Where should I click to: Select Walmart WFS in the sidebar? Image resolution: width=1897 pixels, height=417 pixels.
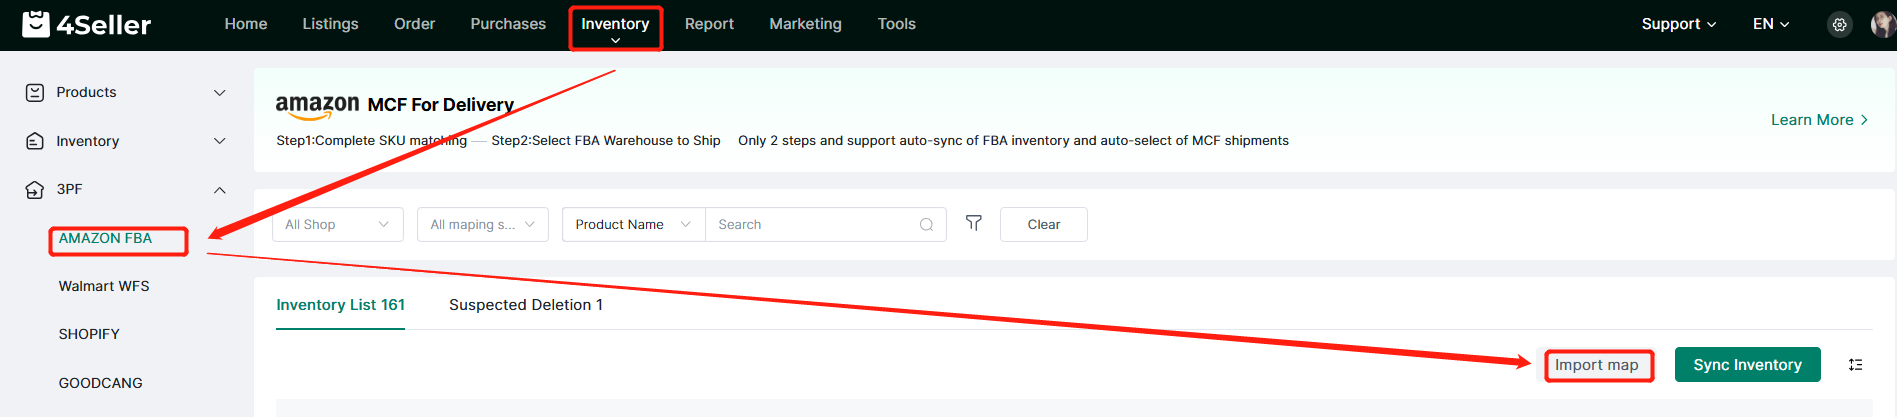point(104,286)
